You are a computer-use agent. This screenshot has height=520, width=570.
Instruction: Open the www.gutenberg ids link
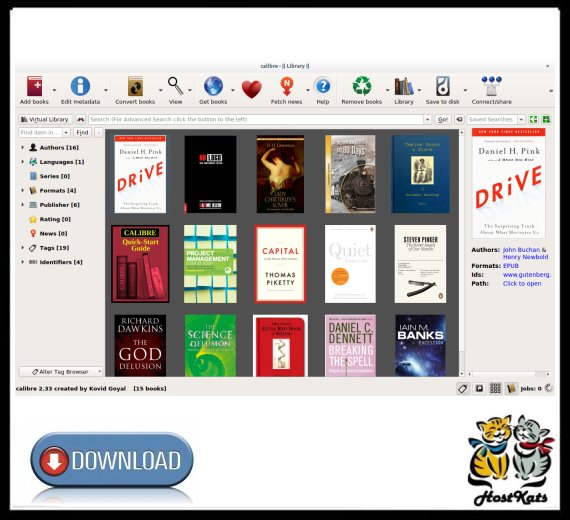point(527,275)
